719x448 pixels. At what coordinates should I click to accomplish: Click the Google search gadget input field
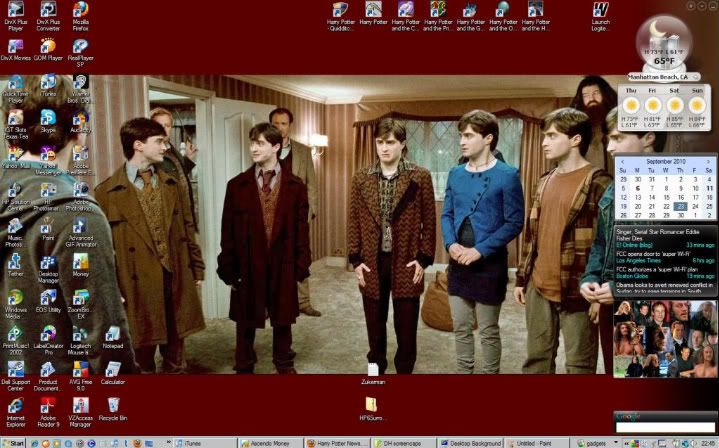coord(665,427)
